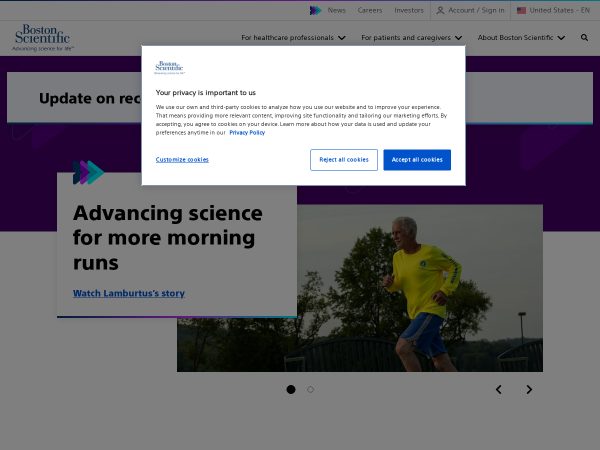Expand About Boston Scientific menu
Screen dimensions: 600x450
coord(521,38)
